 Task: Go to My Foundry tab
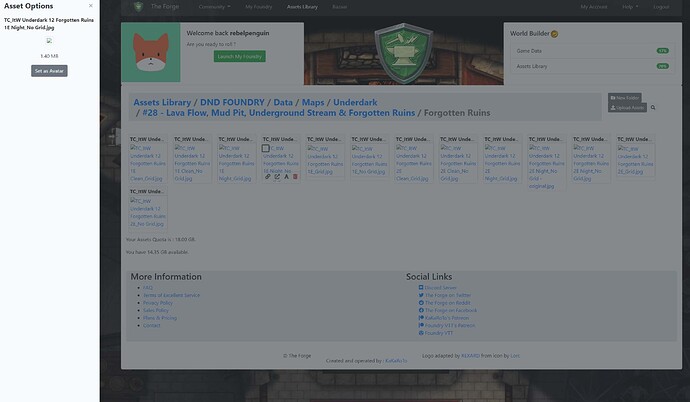[258, 7]
